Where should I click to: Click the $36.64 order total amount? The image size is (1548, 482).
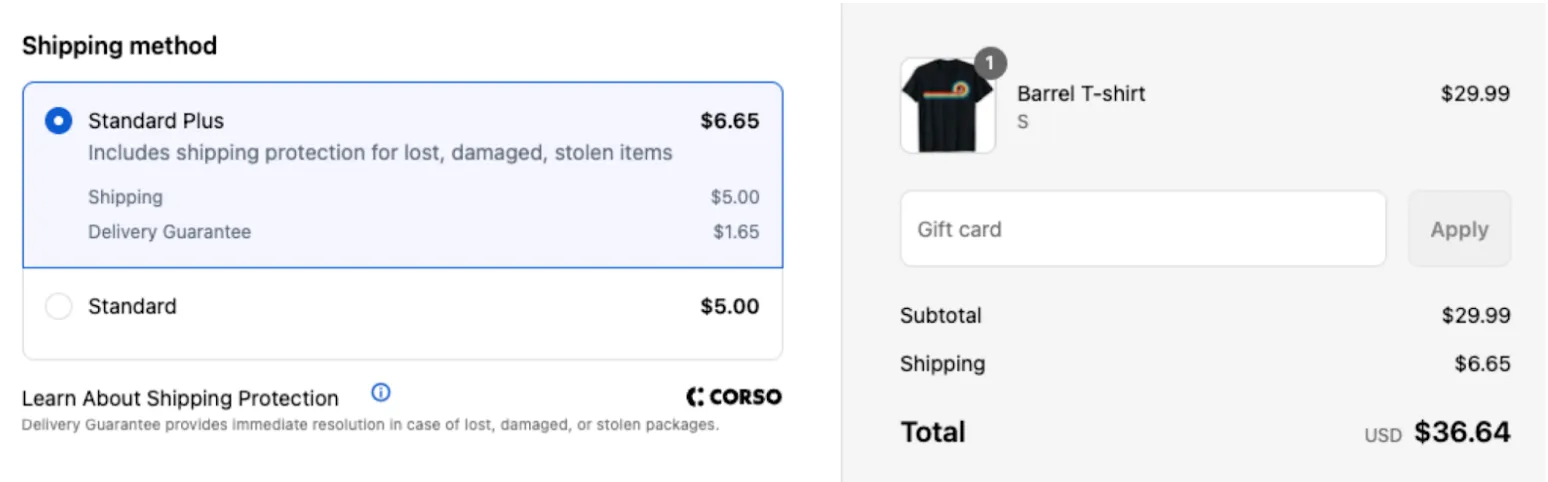coord(1461,432)
